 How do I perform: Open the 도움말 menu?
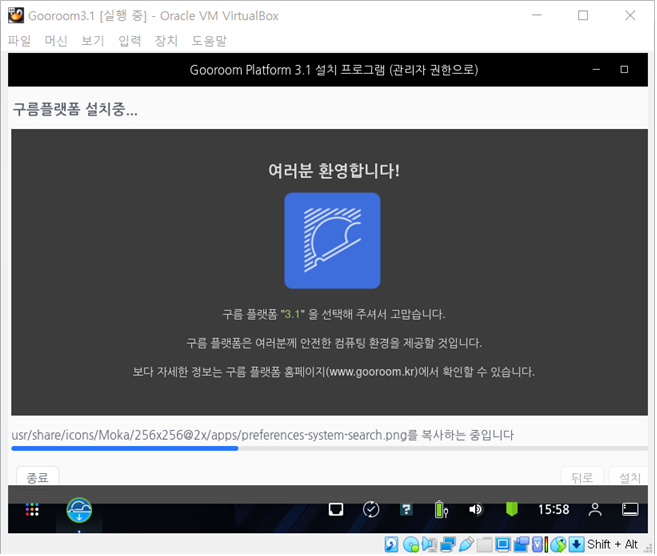pyautogui.click(x=209, y=41)
